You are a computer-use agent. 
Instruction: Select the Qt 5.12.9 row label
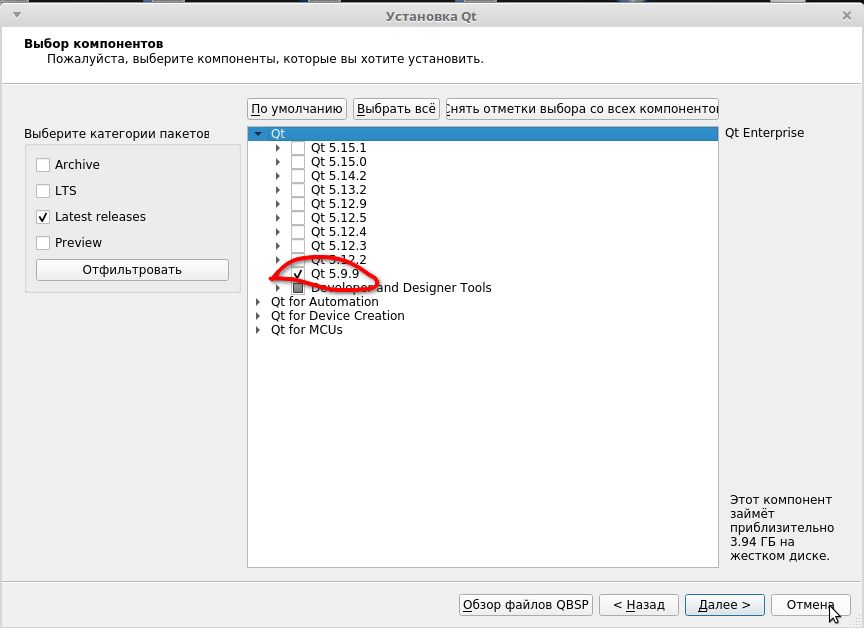[338, 204]
